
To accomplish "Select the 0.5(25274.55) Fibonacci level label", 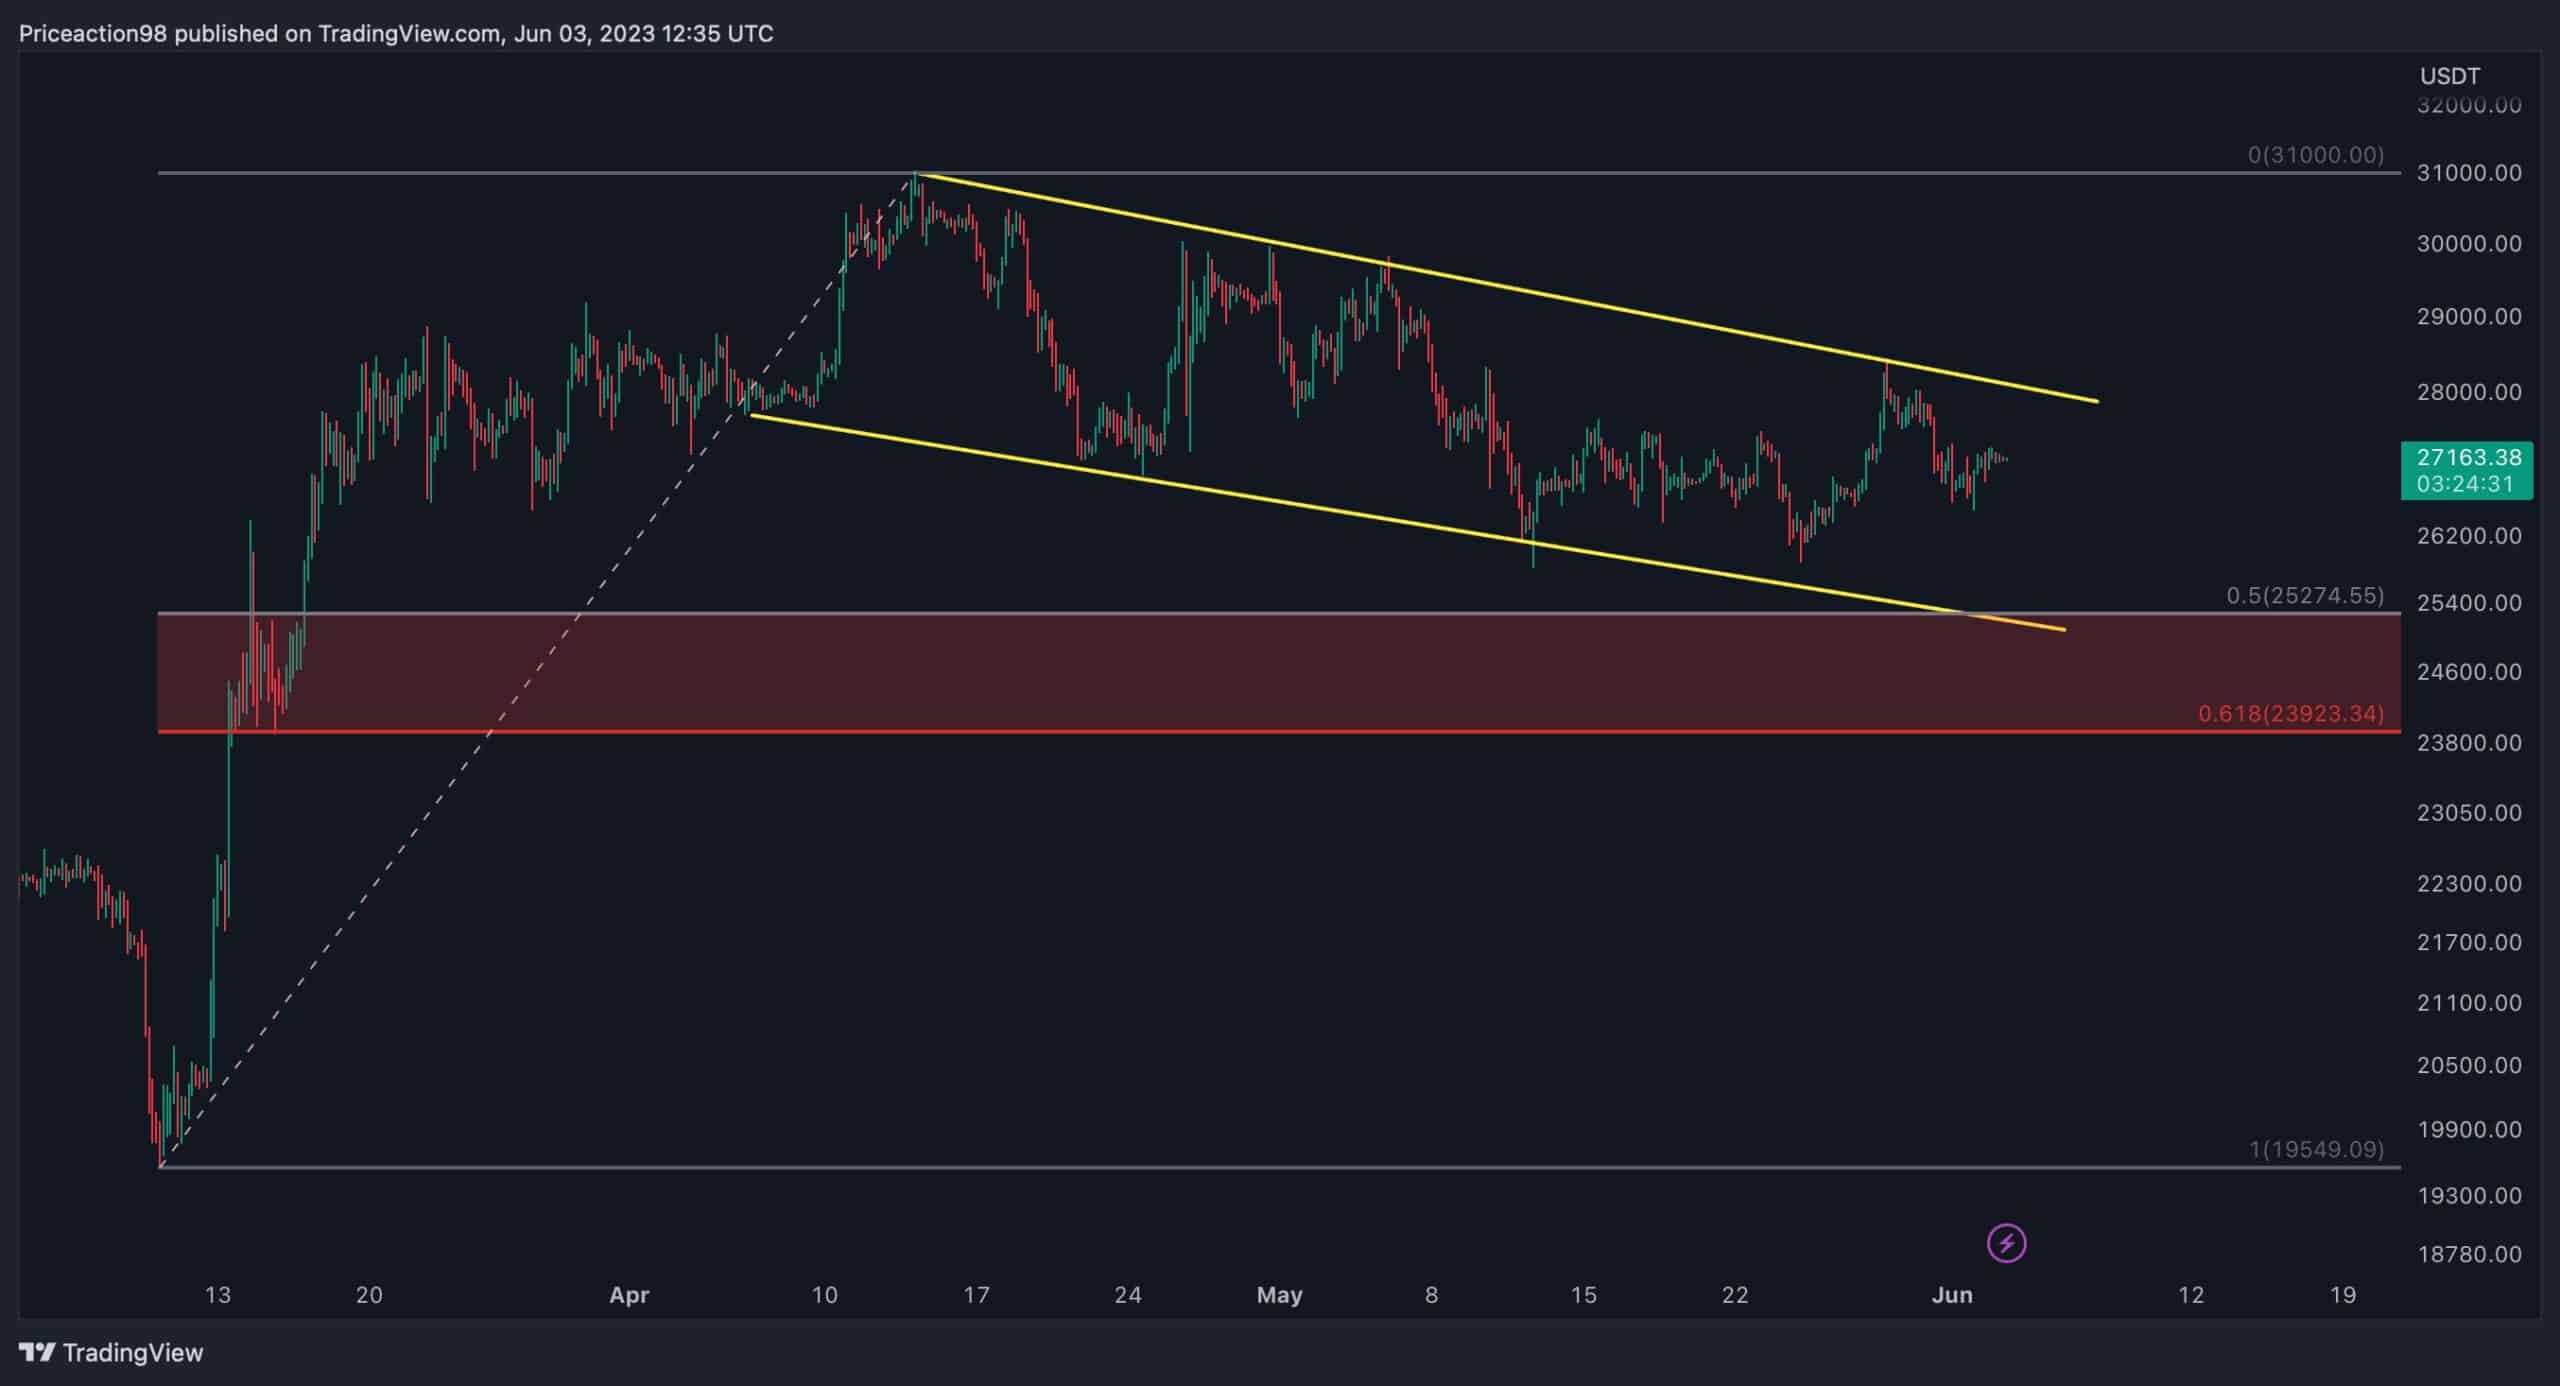I will pos(2304,596).
